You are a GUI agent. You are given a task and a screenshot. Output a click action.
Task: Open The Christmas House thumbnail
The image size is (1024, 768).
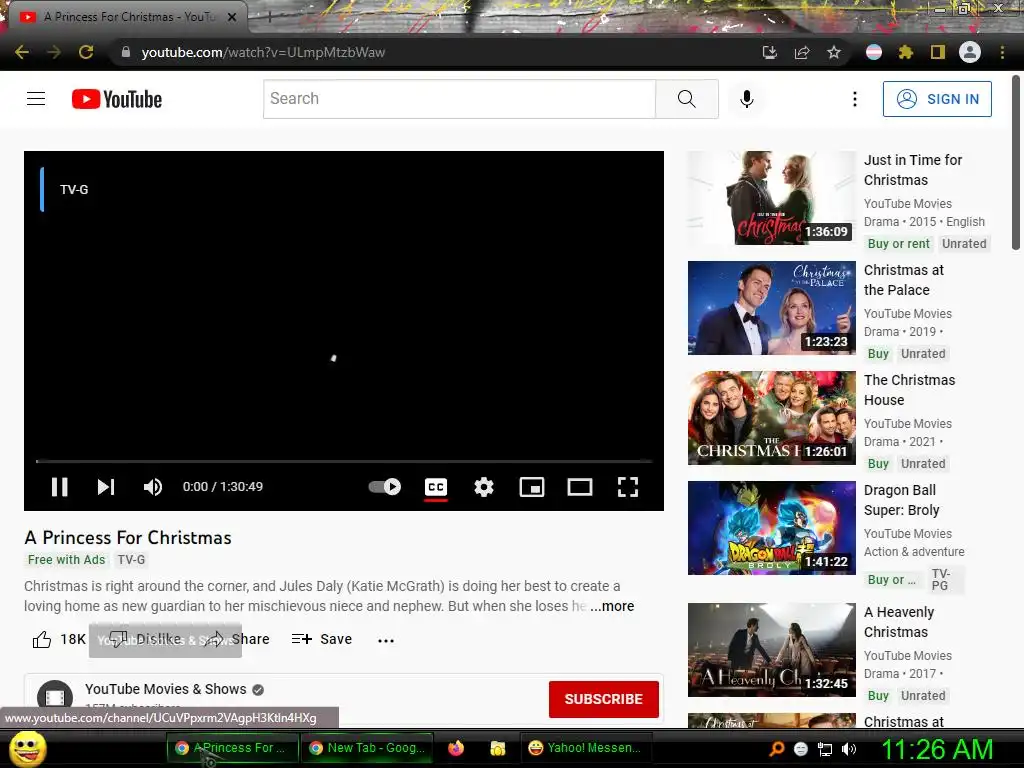click(x=771, y=418)
